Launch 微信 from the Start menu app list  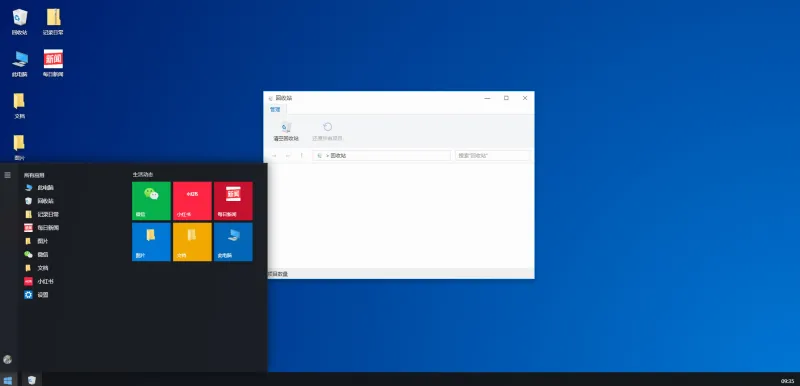[37, 254]
